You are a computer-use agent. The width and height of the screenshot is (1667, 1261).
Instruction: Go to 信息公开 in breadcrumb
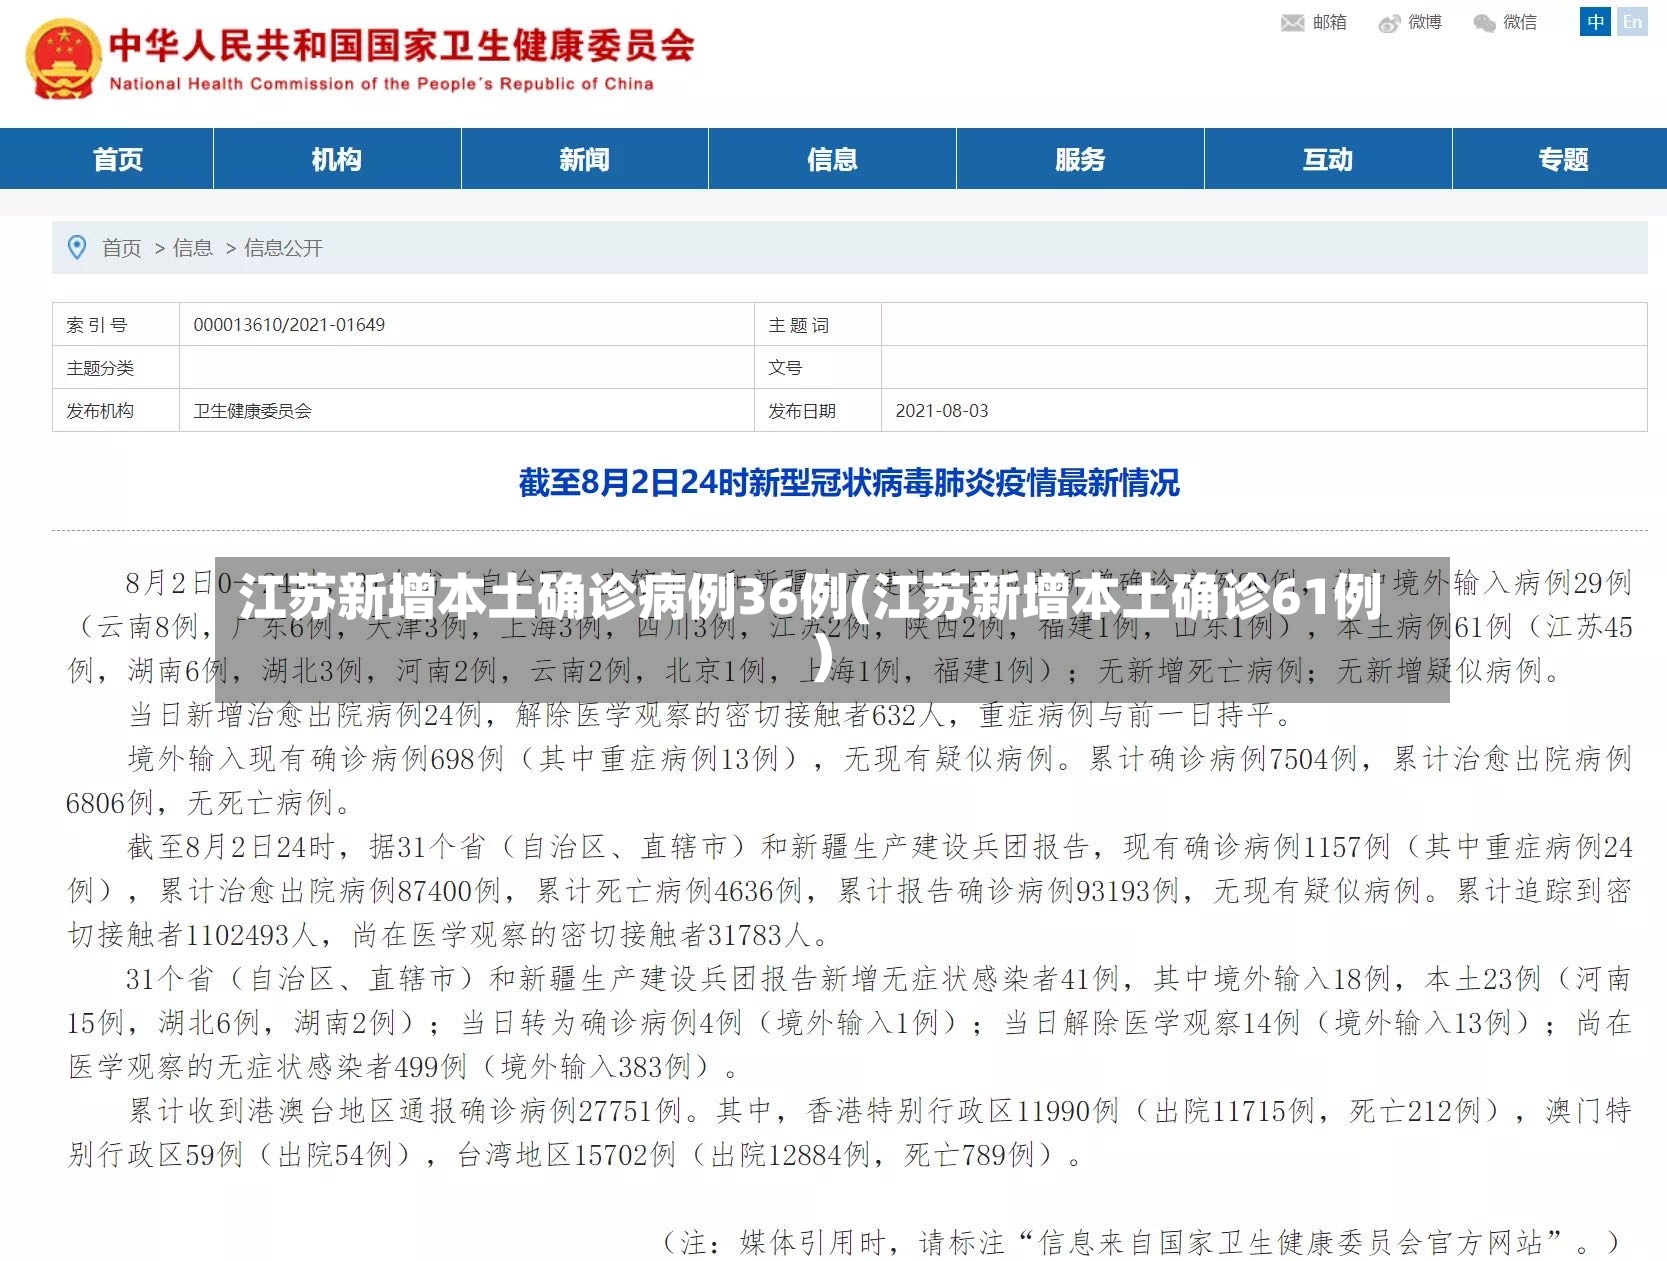click(x=283, y=248)
